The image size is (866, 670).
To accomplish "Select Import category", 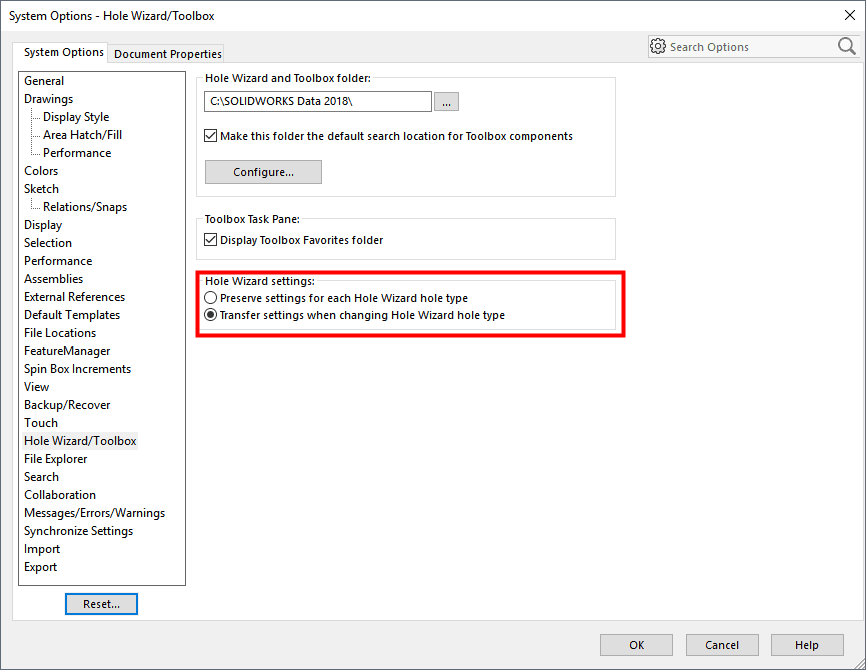I will click(x=42, y=548).
